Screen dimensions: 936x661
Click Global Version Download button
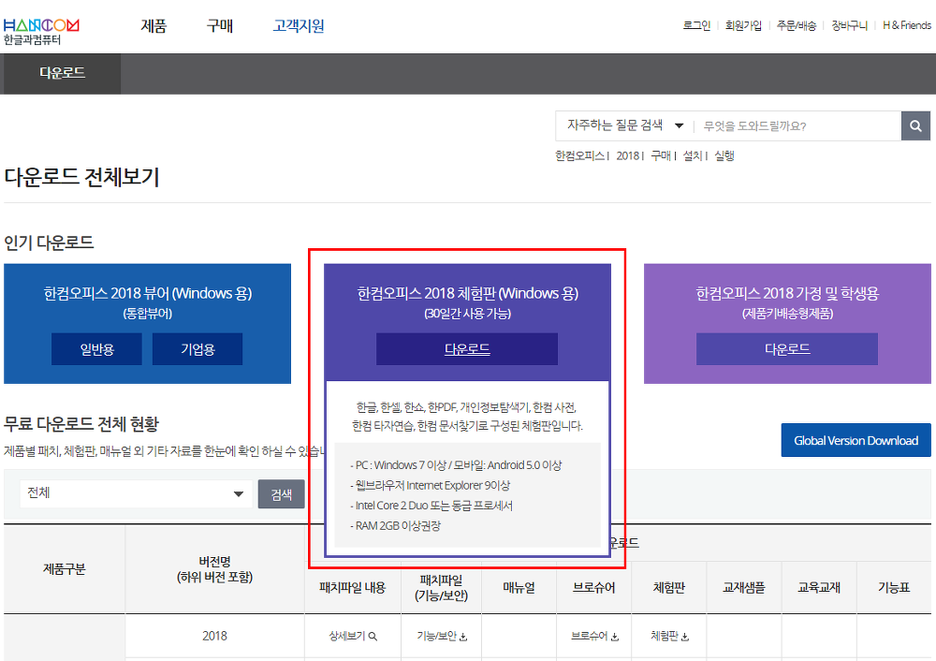pos(855,440)
